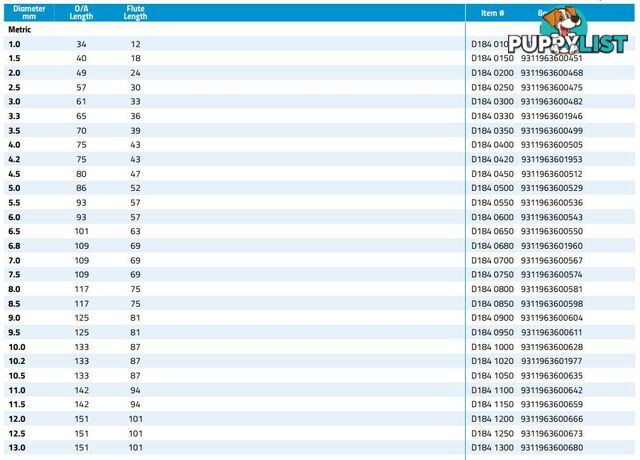Select diameter value 4.2
Viewport: 640px width, 460px height.
[x=14, y=160]
